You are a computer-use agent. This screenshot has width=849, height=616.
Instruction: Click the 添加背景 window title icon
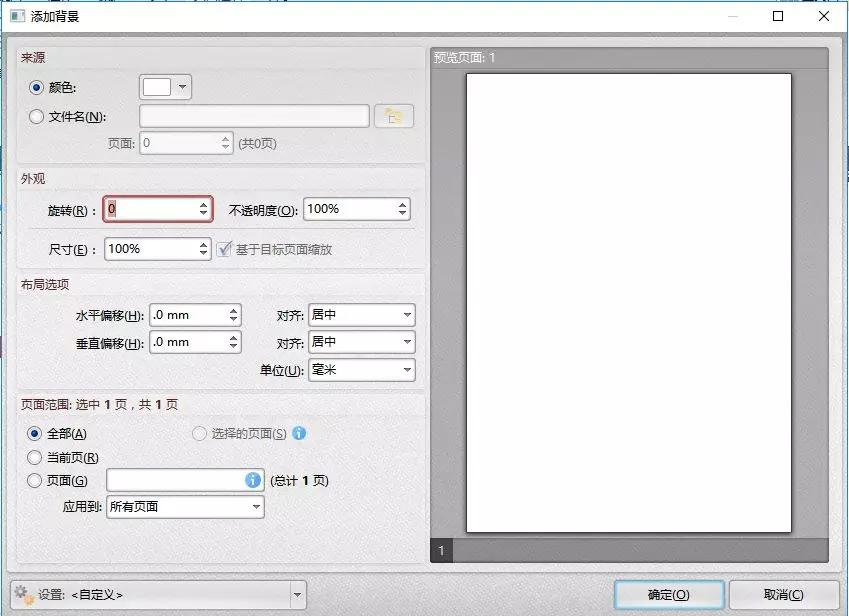tap(17, 16)
